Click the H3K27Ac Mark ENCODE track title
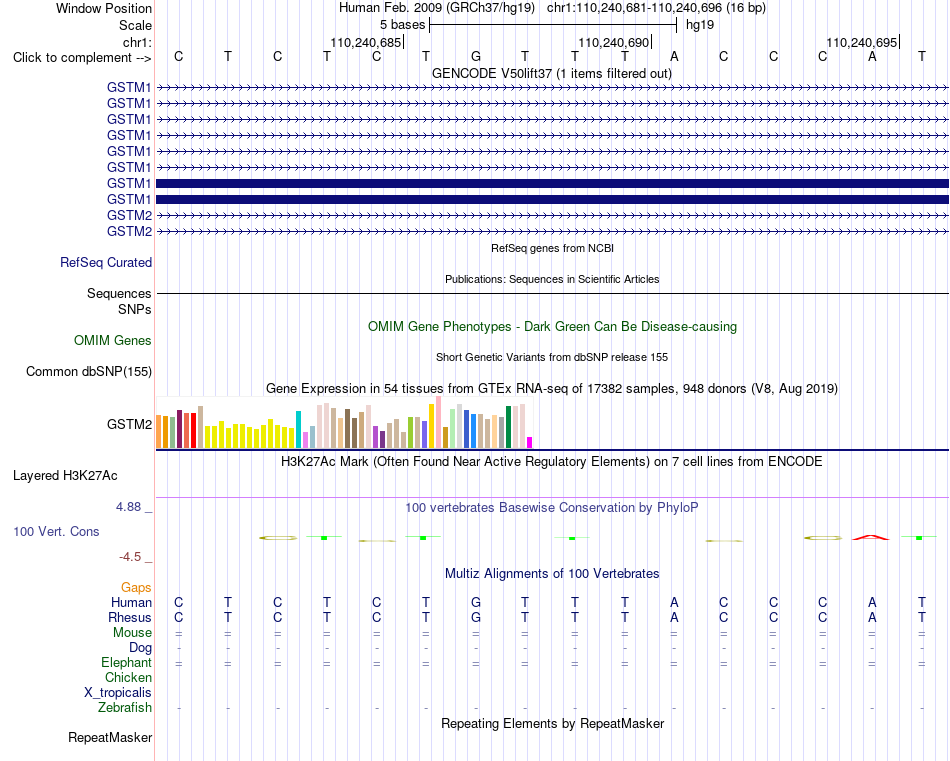The height and width of the screenshot is (761, 950). [552, 462]
